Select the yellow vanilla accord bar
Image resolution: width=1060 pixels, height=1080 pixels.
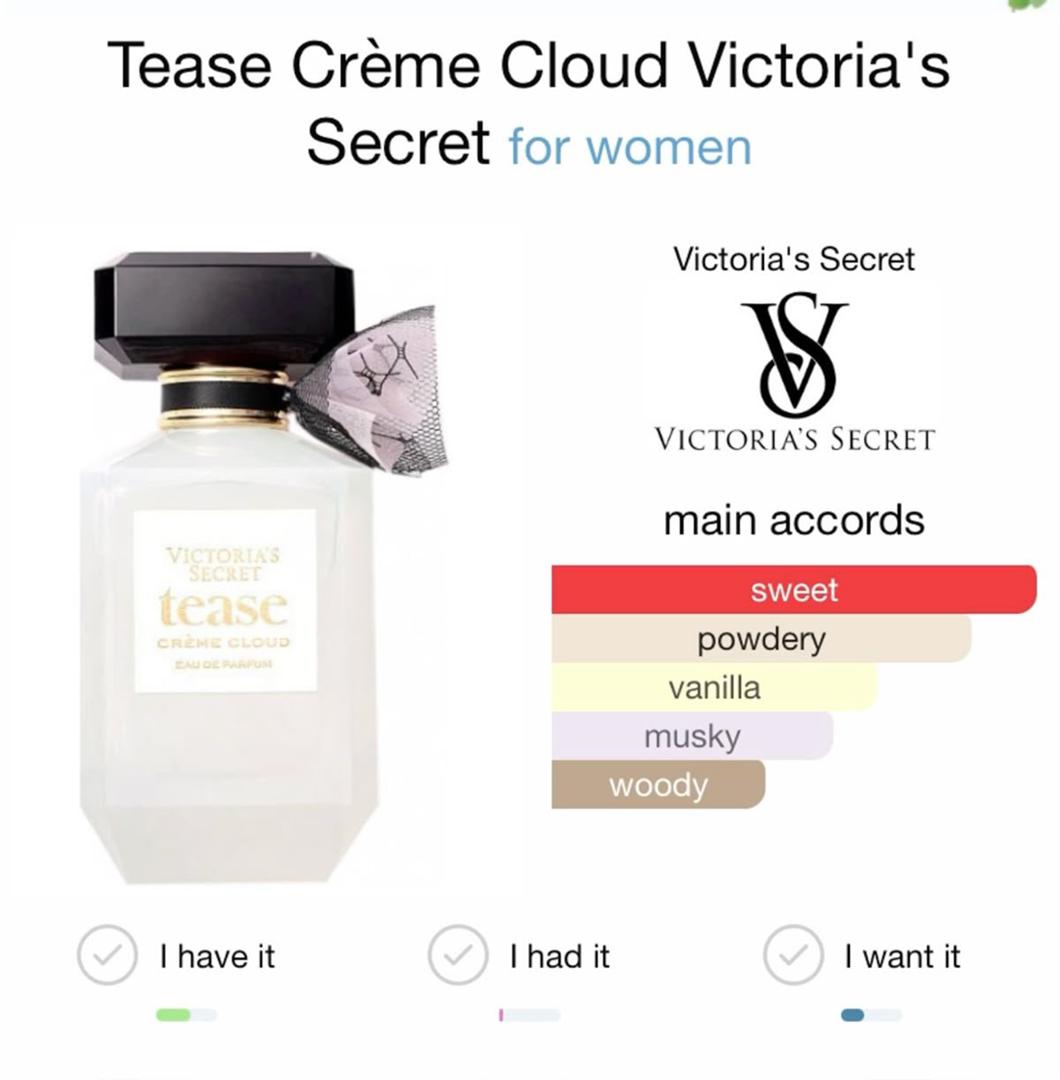click(714, 687)
